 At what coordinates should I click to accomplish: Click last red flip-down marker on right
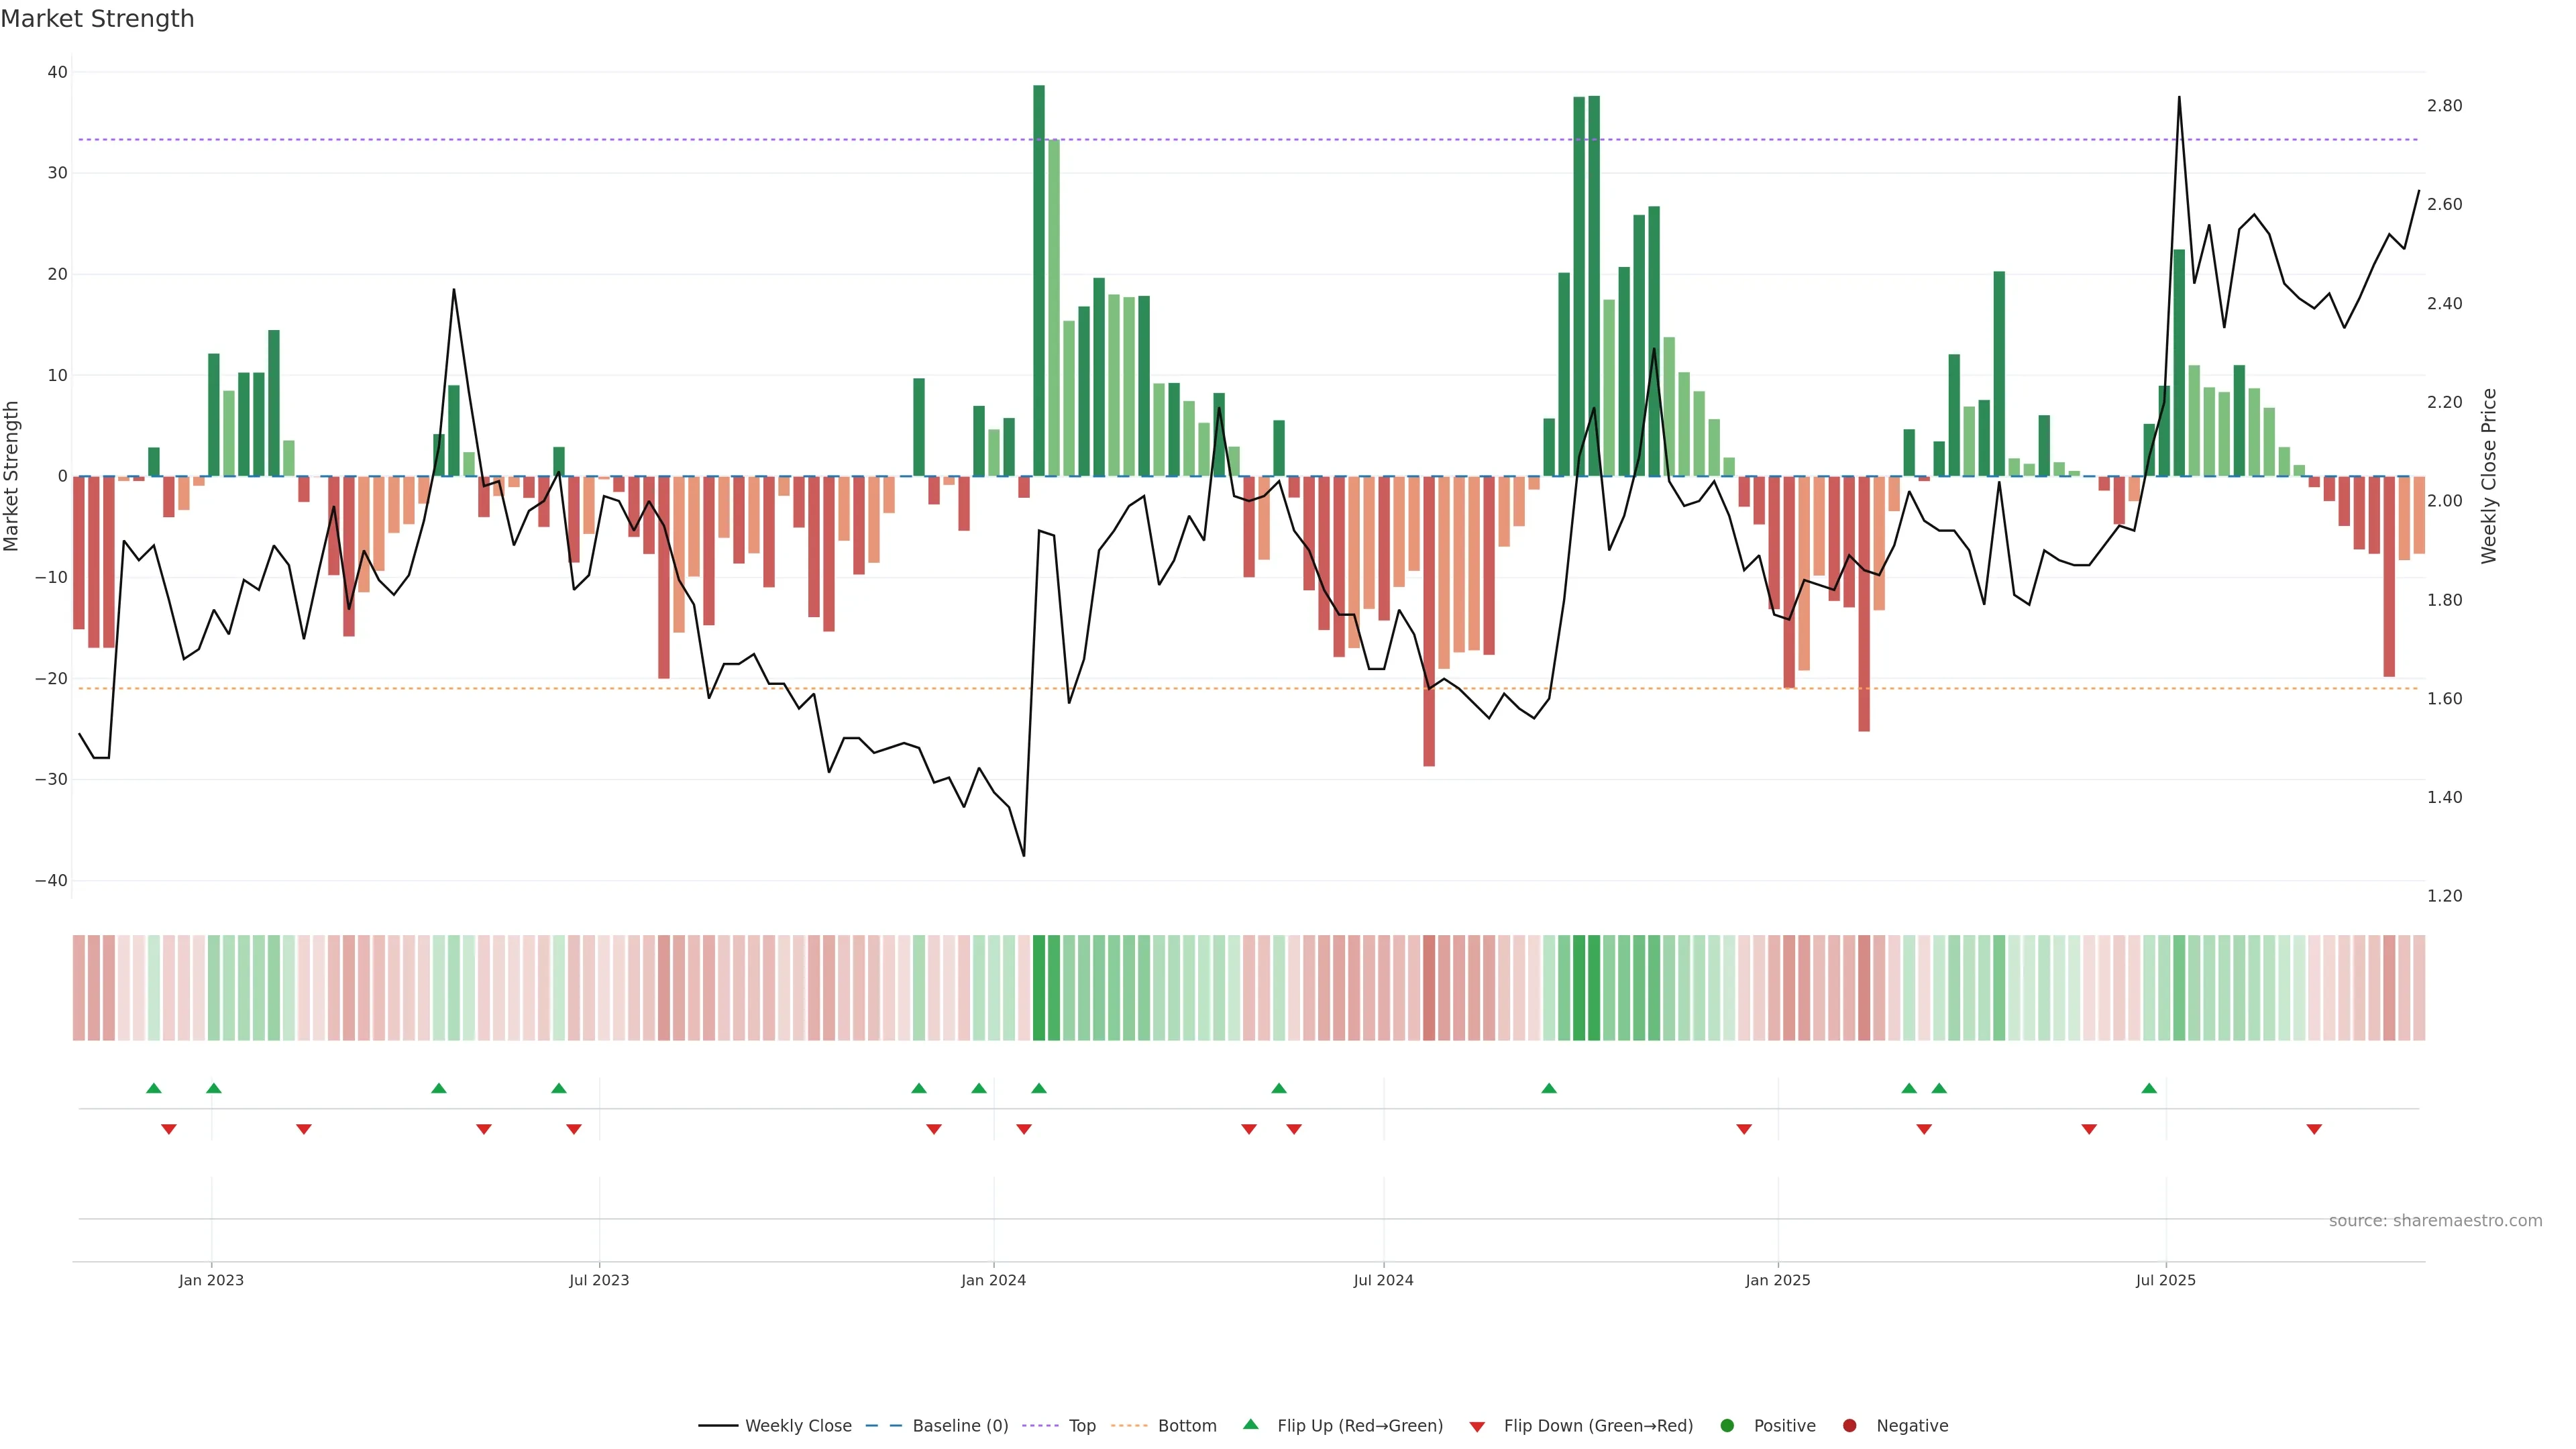(2314, 1129)
